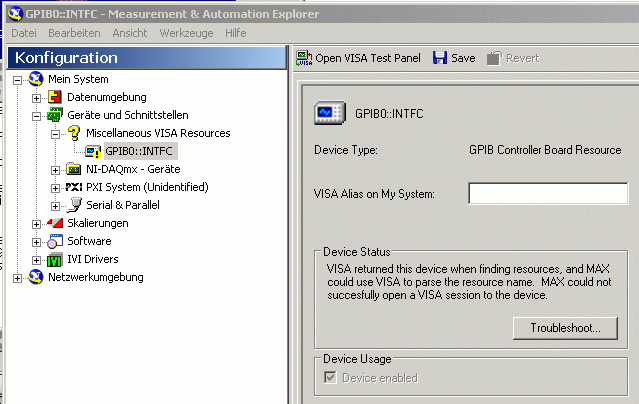Viewport: 639px width, 404px height.
Task: Expand the NI-DAQmx - Geräte node
Action: (55, 170)
